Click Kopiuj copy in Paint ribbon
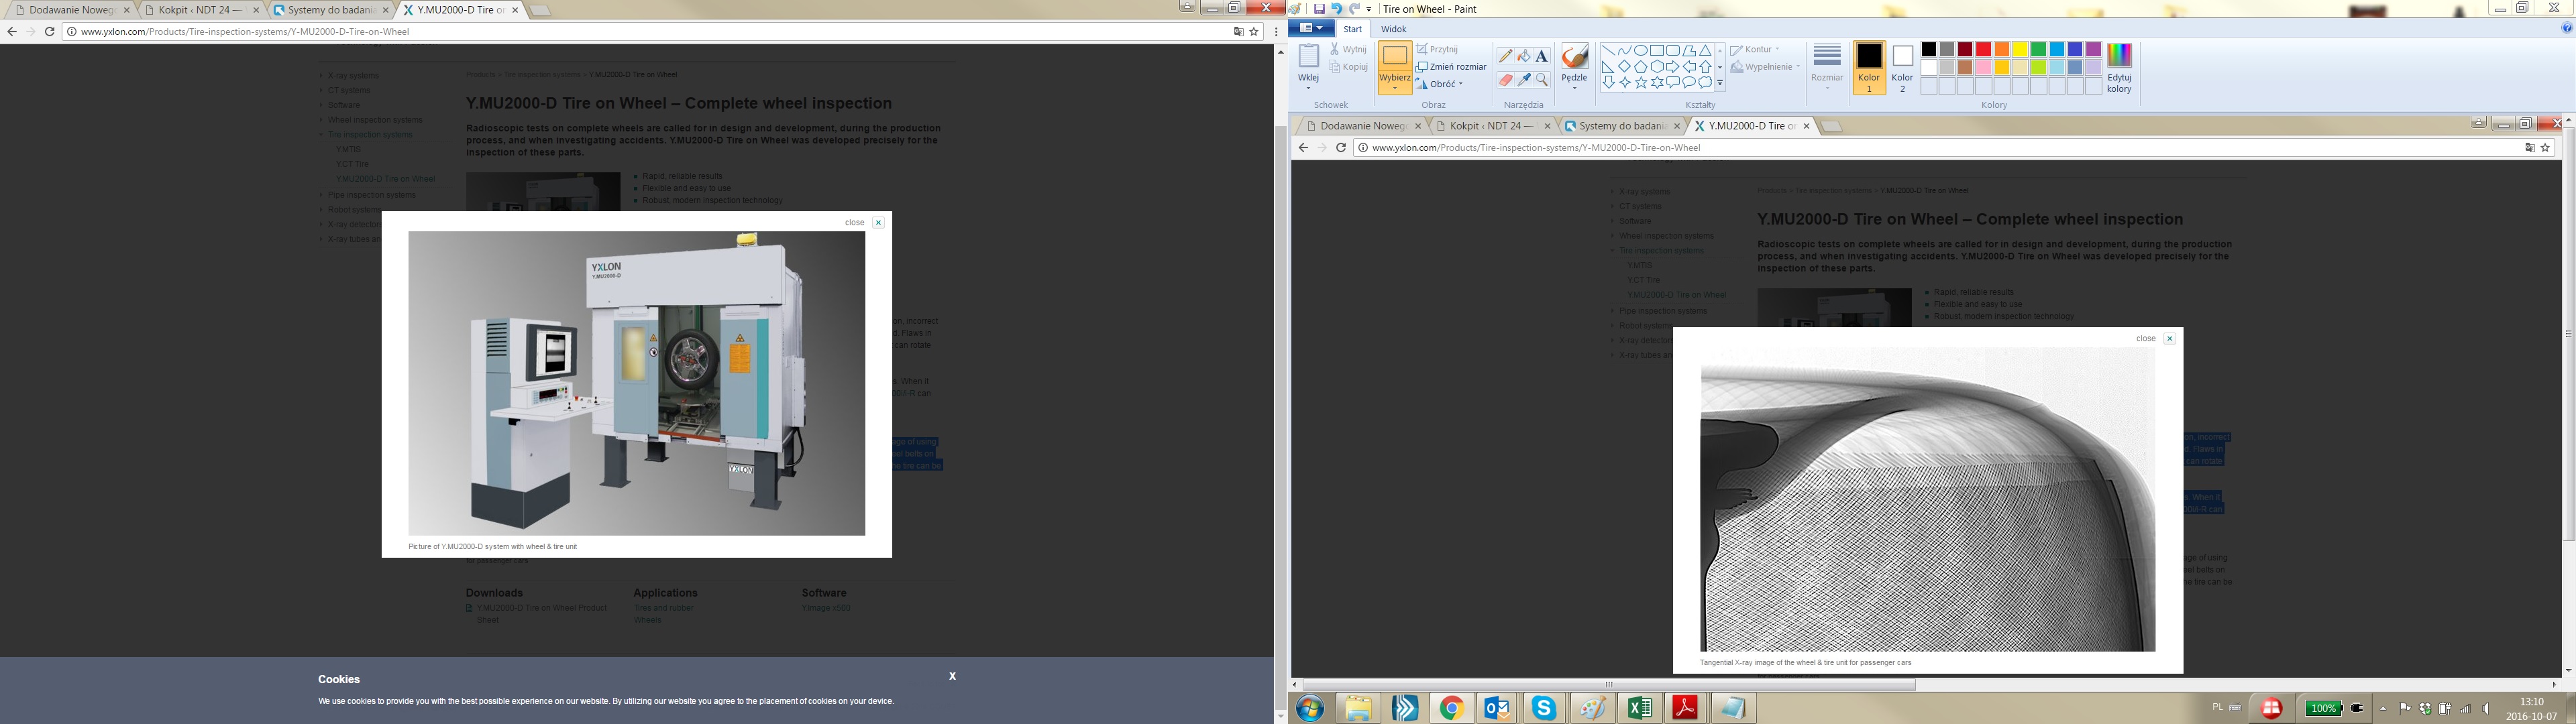Viewport: 2576px width, 724px height. [x=1349, y=67]
